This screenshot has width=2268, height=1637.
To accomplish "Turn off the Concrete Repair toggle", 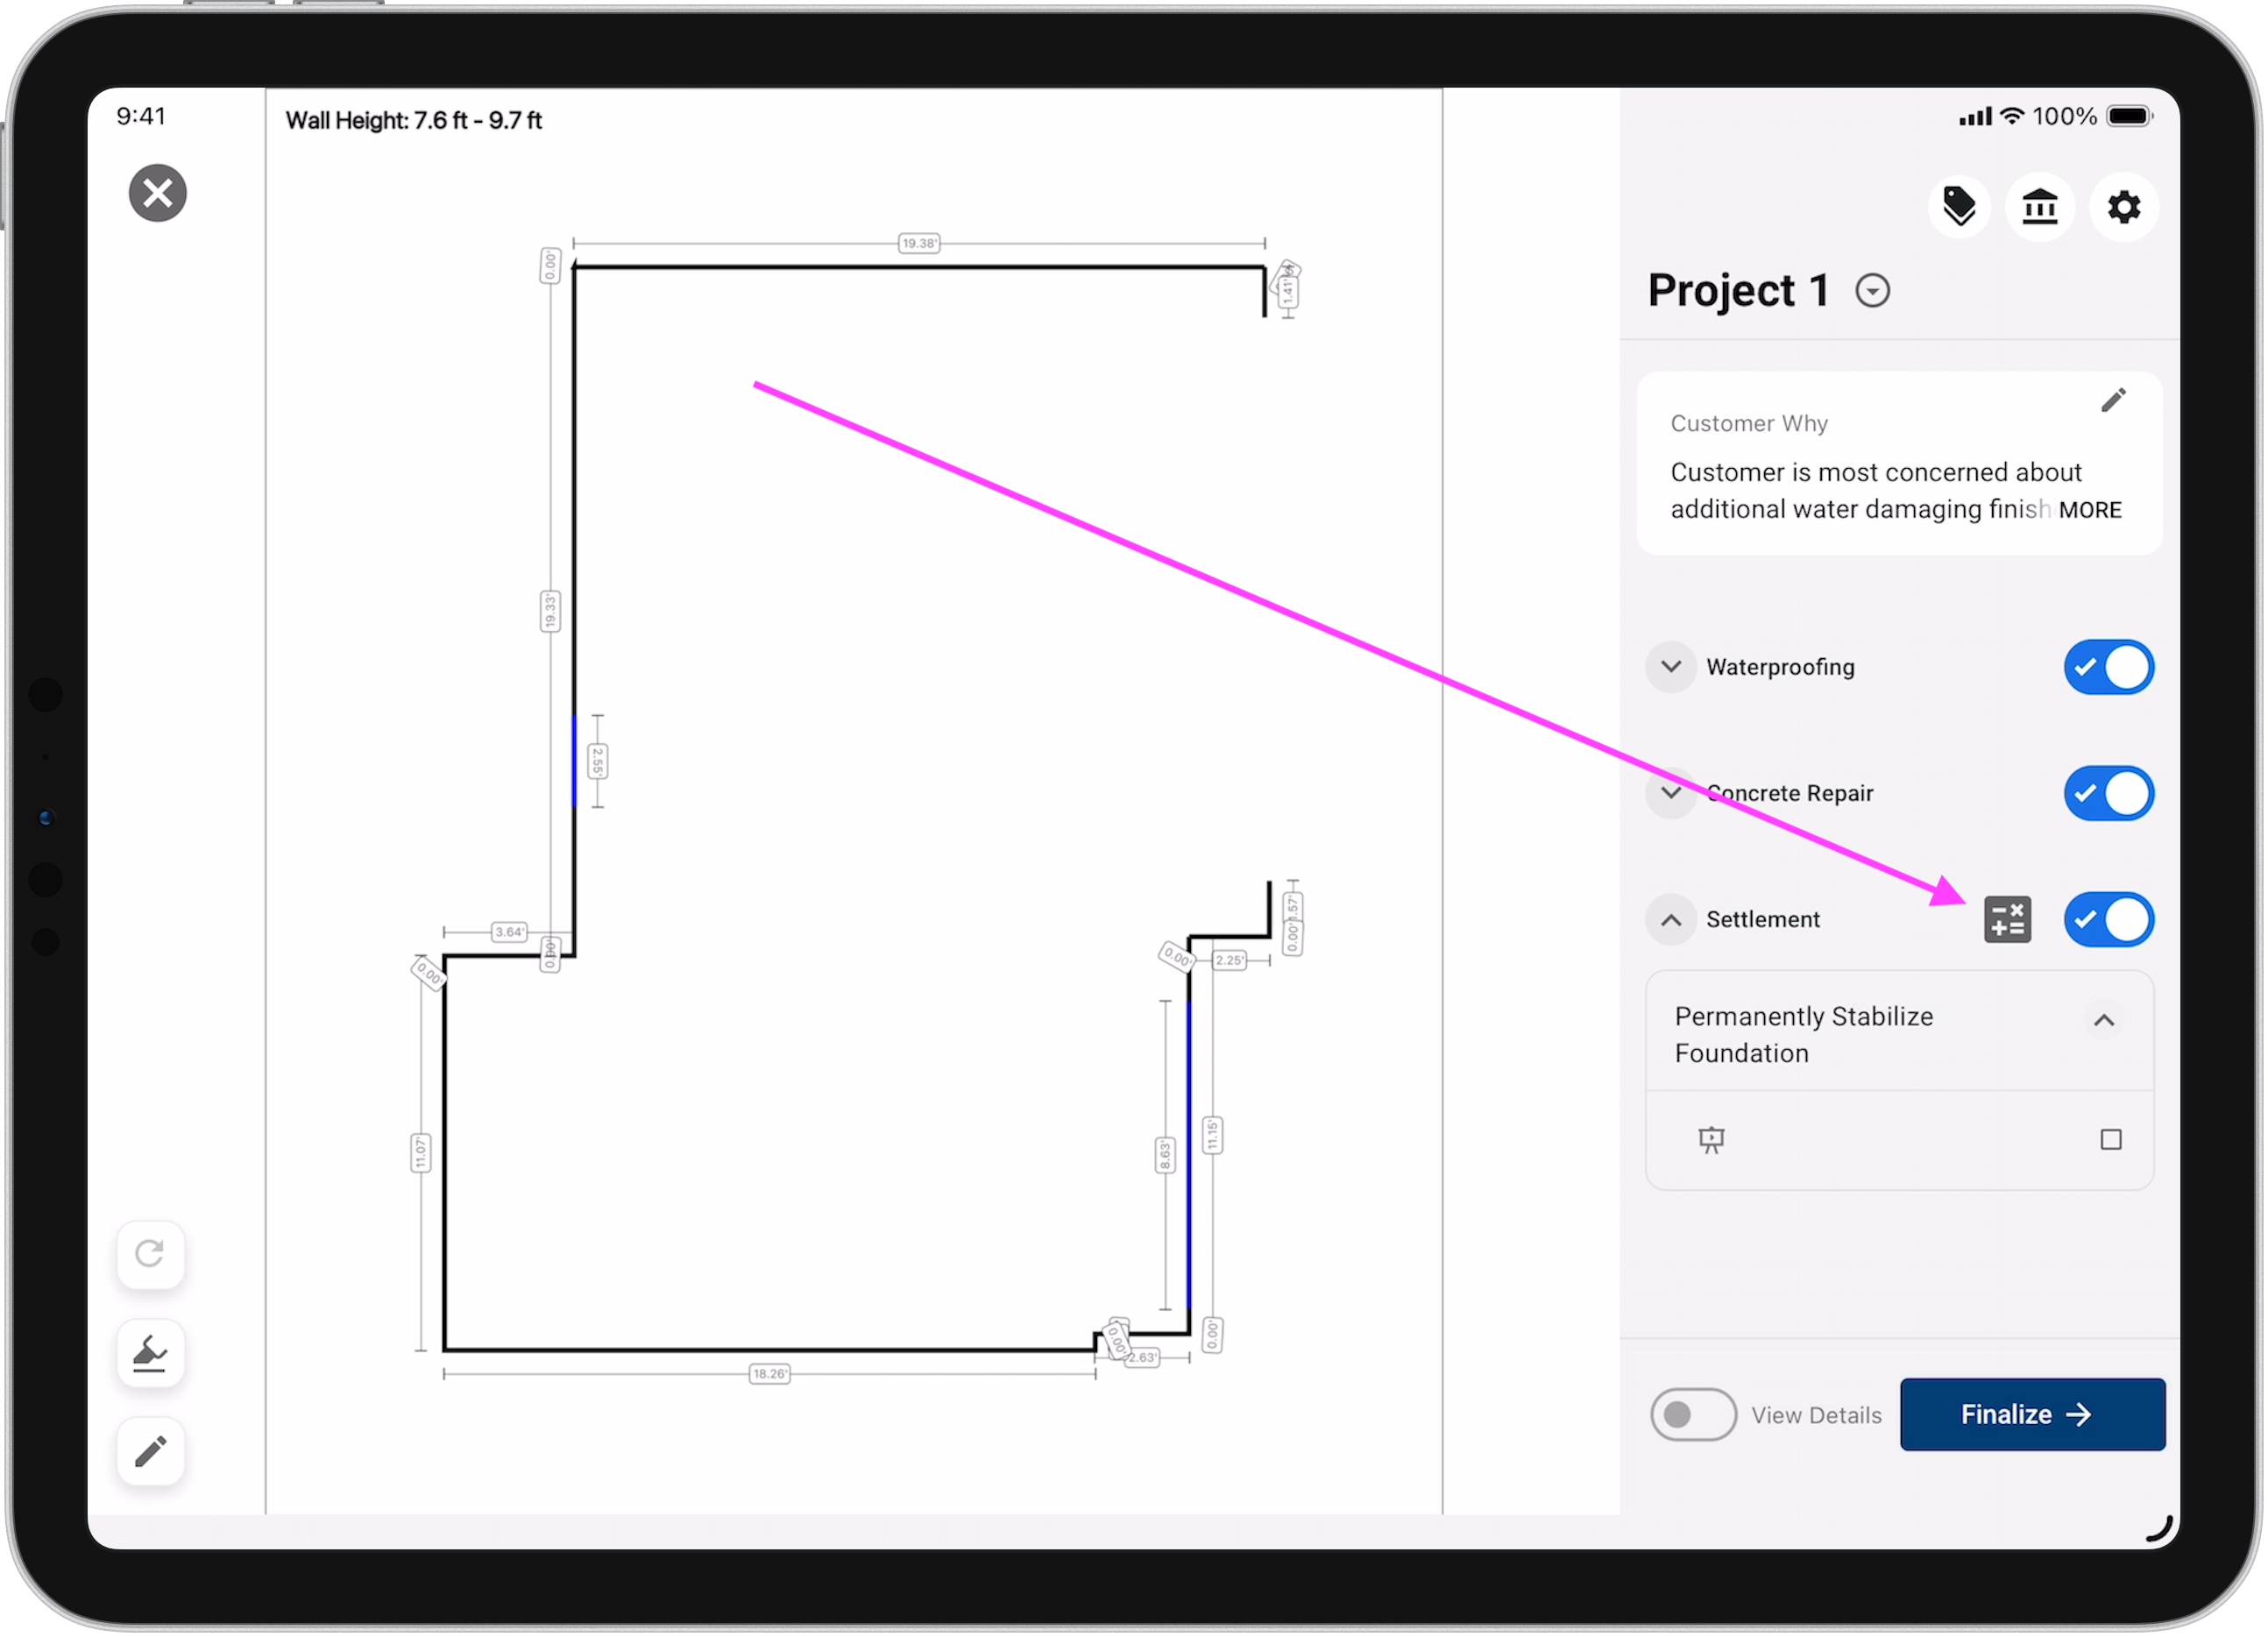I will click(x=2108, y=793).
